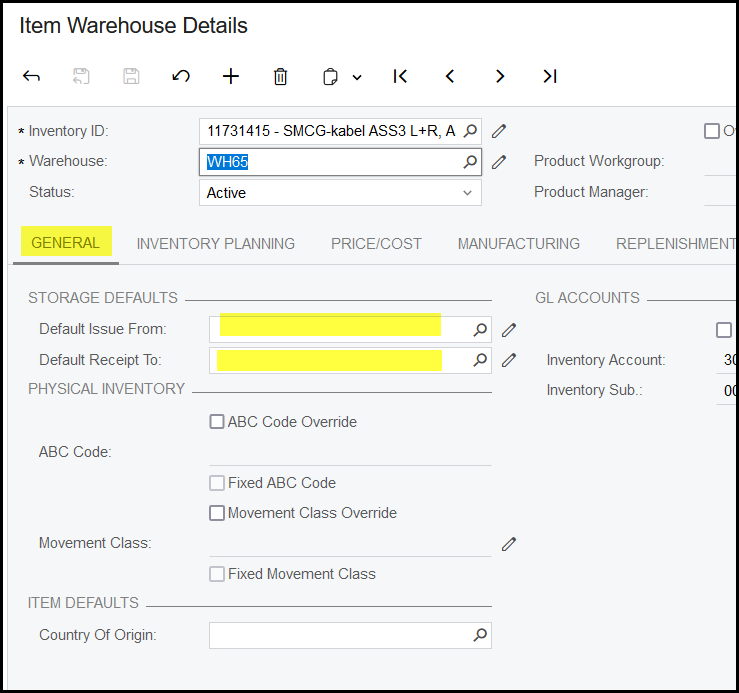Screen dimensions: 739x693
Task: Go to the first record
Action: (400, 76)
